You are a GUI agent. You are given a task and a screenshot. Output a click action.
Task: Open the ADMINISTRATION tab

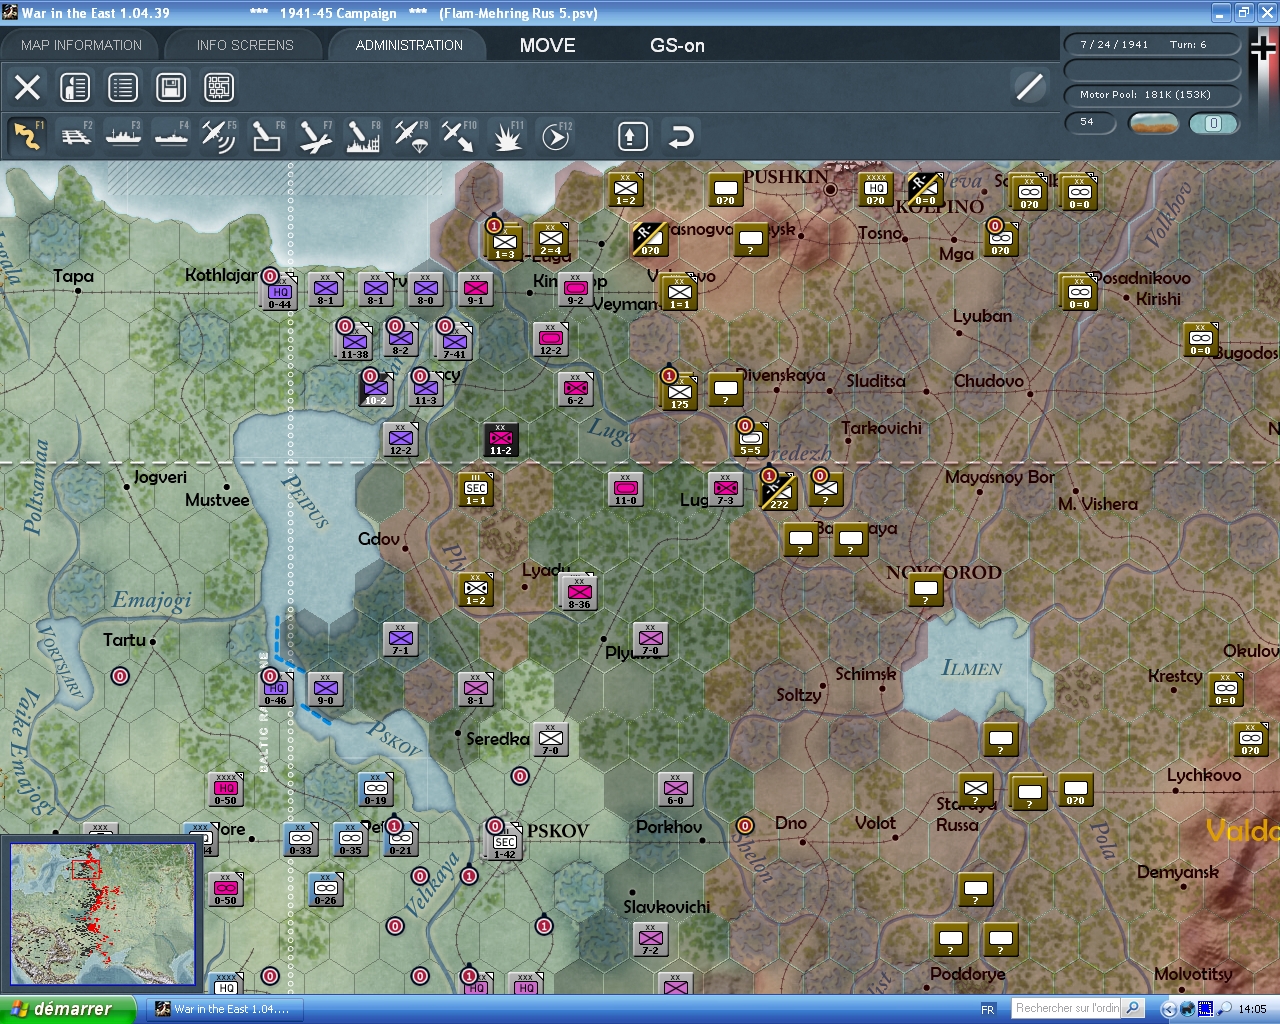pyautogui.click(x=409, y=45)
